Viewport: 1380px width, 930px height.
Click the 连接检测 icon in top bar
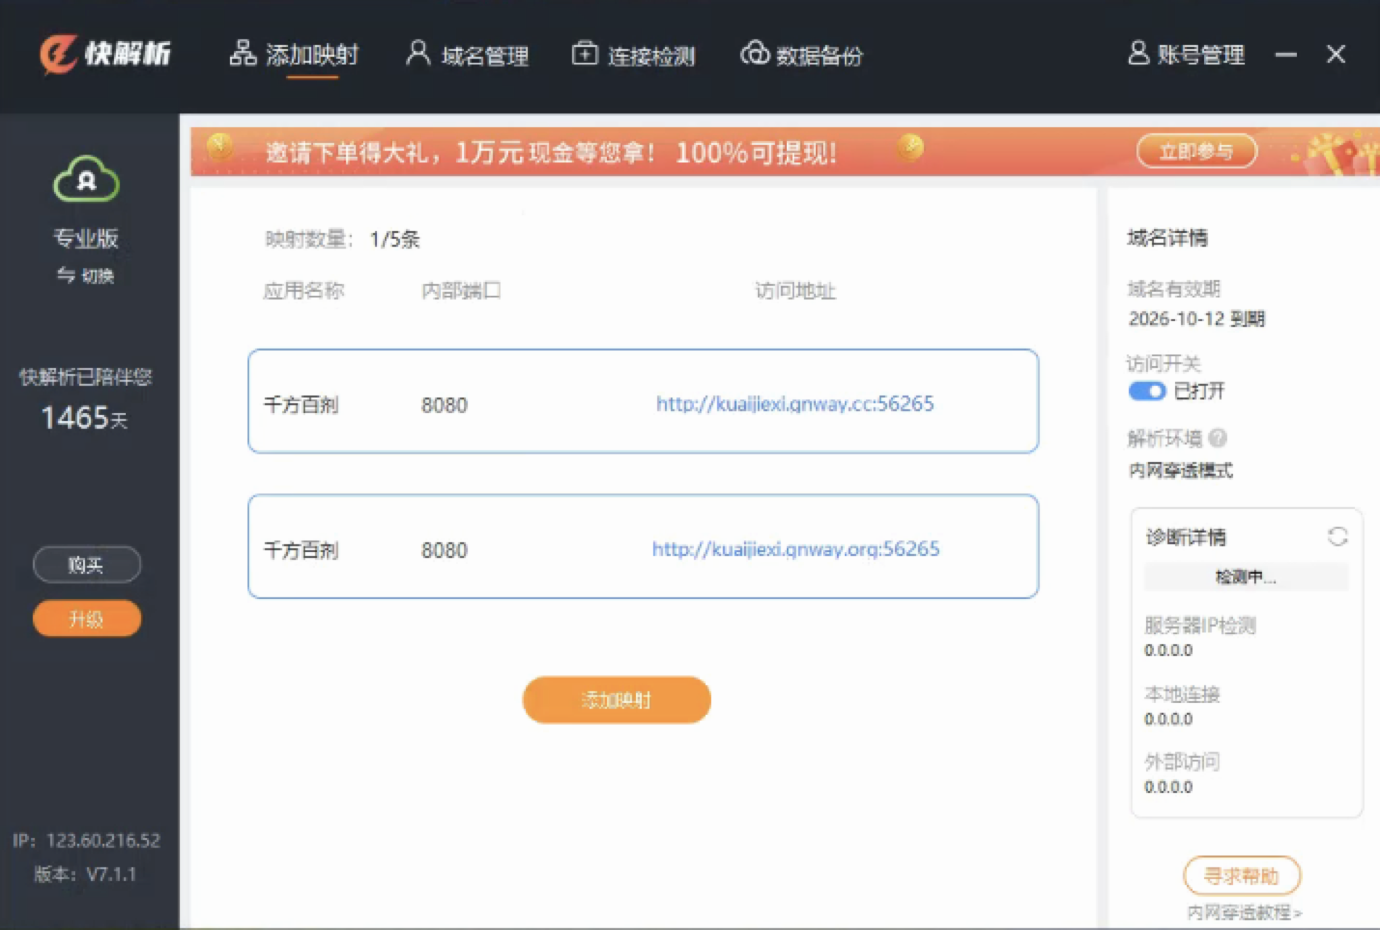[584, 54]
